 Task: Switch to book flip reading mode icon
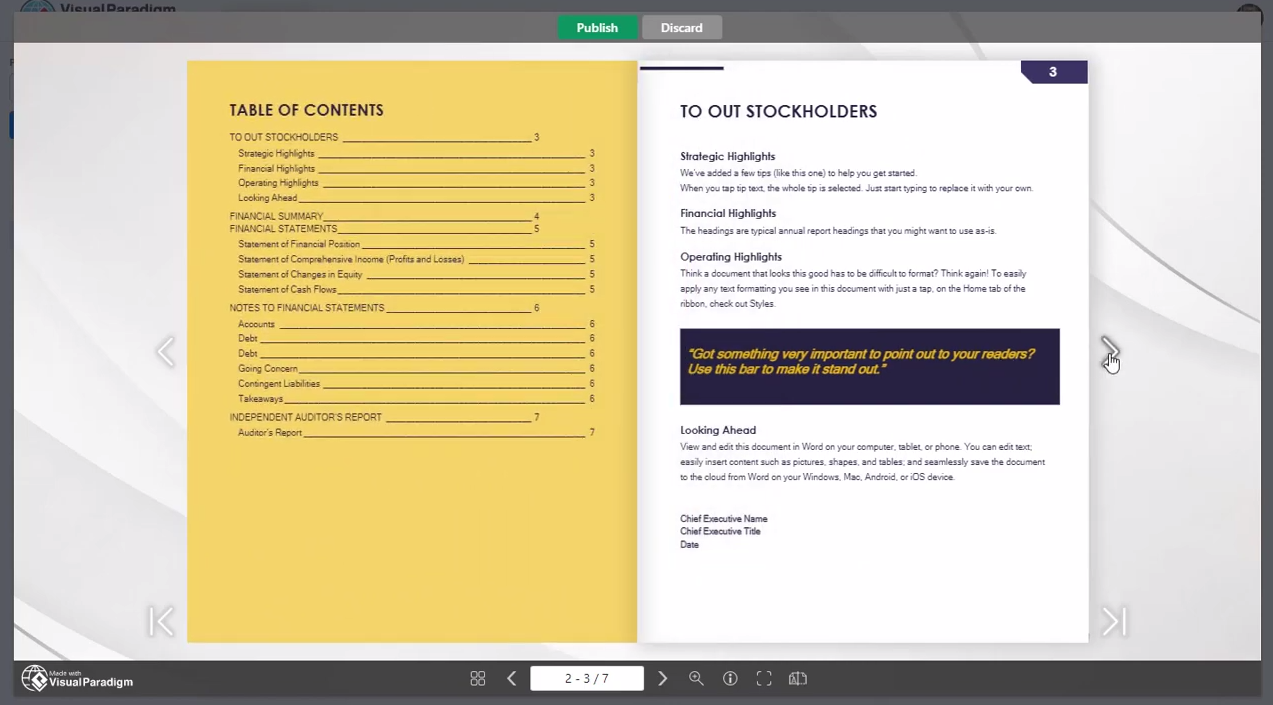point(797,678)
